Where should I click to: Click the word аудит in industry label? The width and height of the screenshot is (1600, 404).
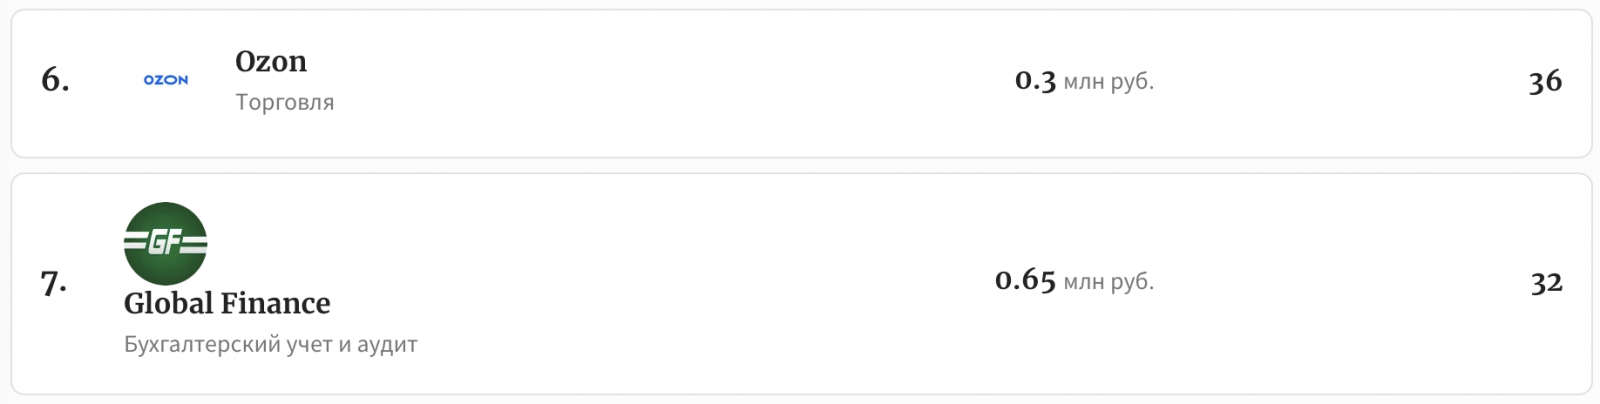[387, 344]
